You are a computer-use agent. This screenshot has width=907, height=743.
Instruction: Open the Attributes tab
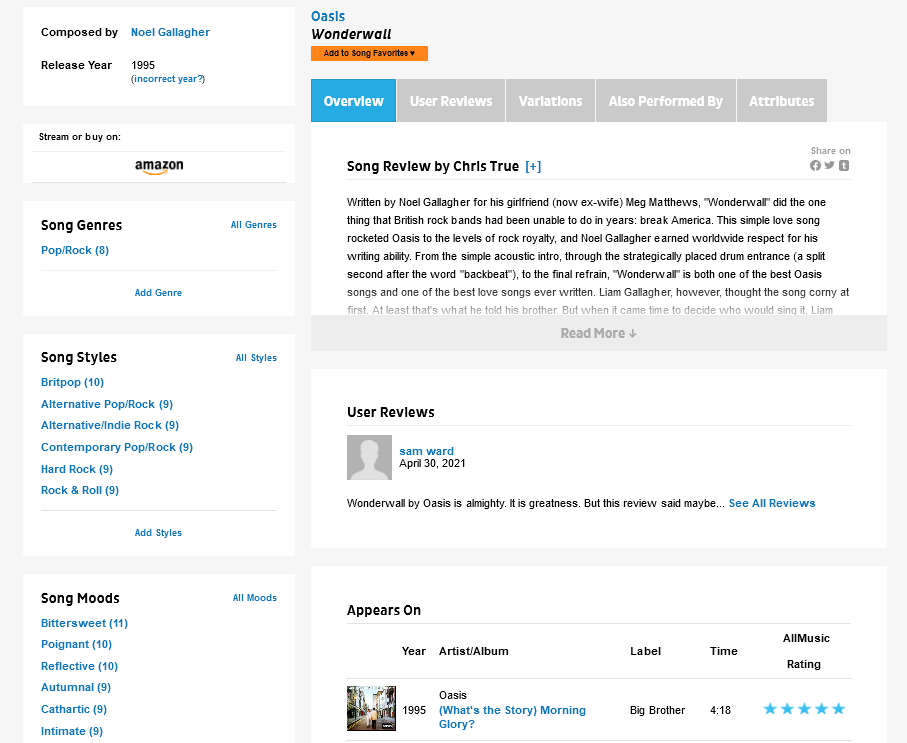coord(781,101)
